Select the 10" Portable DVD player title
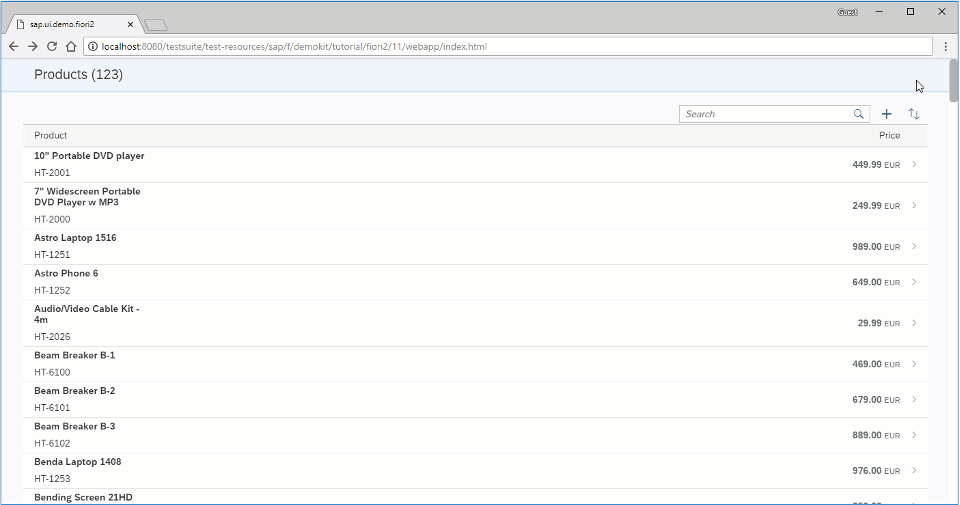 click(x=89, y=156)
